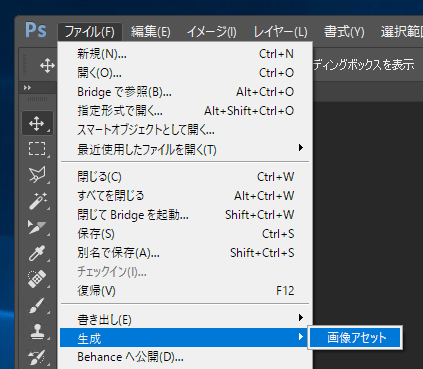Open the ファイル(F) menu
This screenshot has height=369, width=423.
pos(90,32)
